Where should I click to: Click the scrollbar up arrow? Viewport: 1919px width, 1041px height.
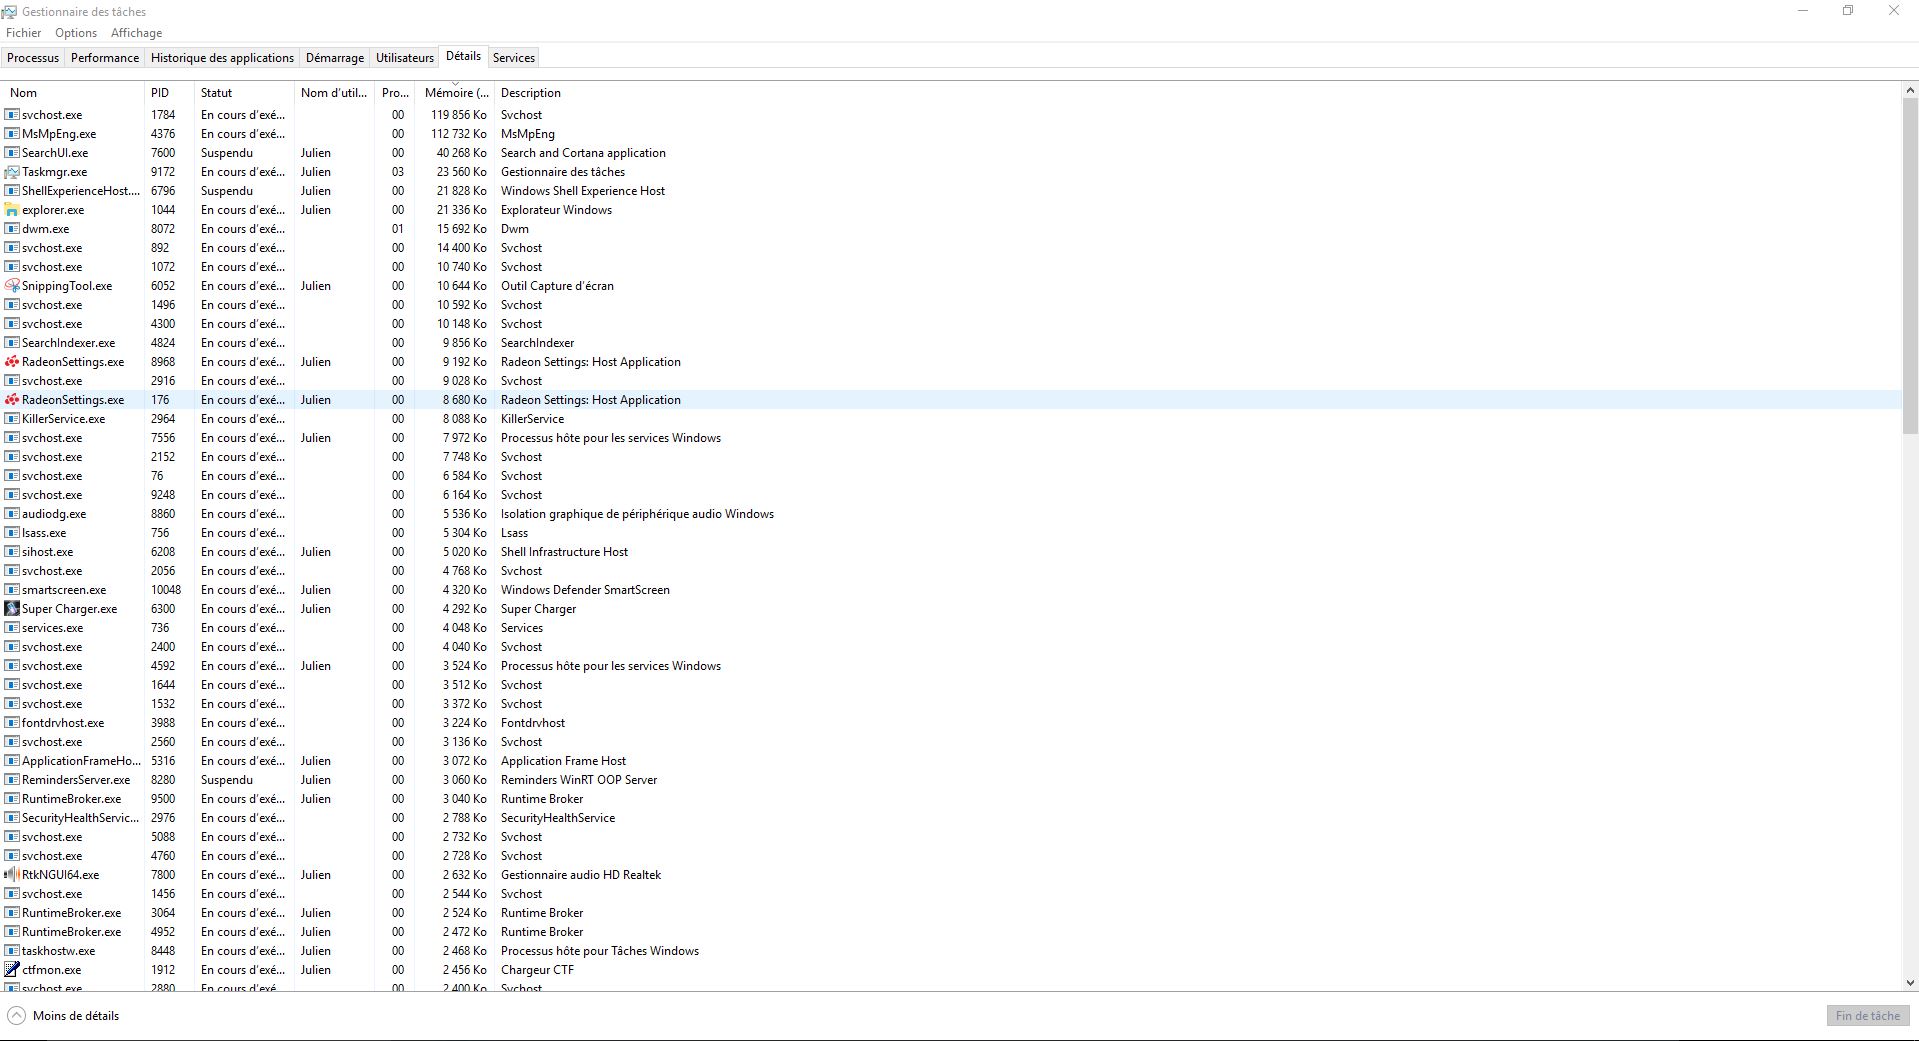point(1910,90)
